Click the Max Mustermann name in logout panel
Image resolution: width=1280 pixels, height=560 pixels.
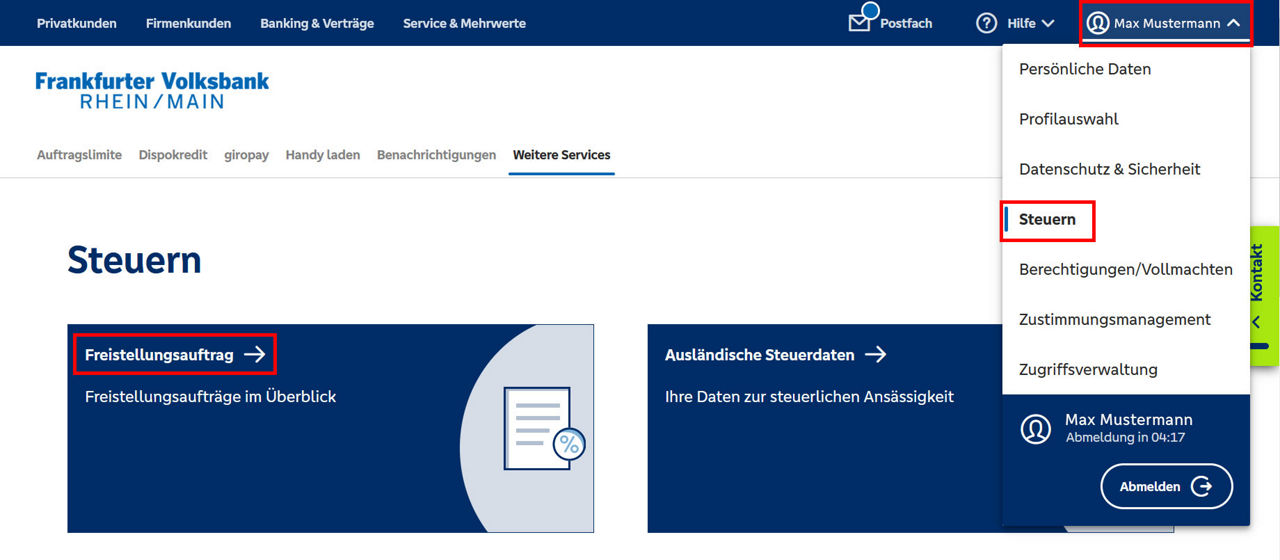[1129, 420]
